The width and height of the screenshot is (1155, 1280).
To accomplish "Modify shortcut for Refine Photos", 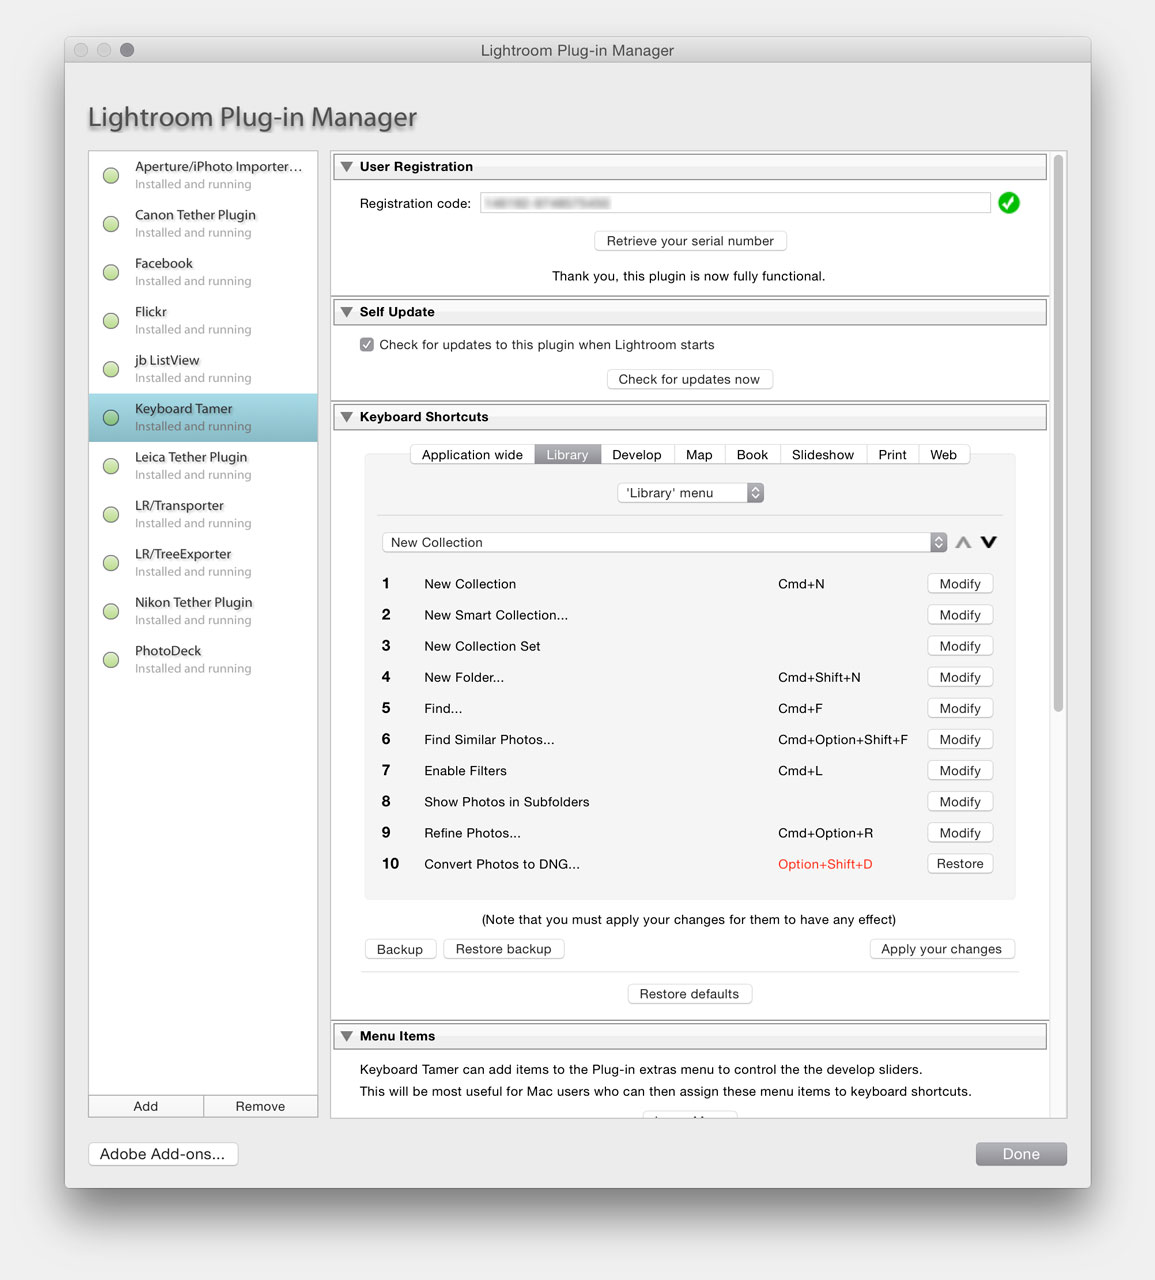I will [960, 833].
